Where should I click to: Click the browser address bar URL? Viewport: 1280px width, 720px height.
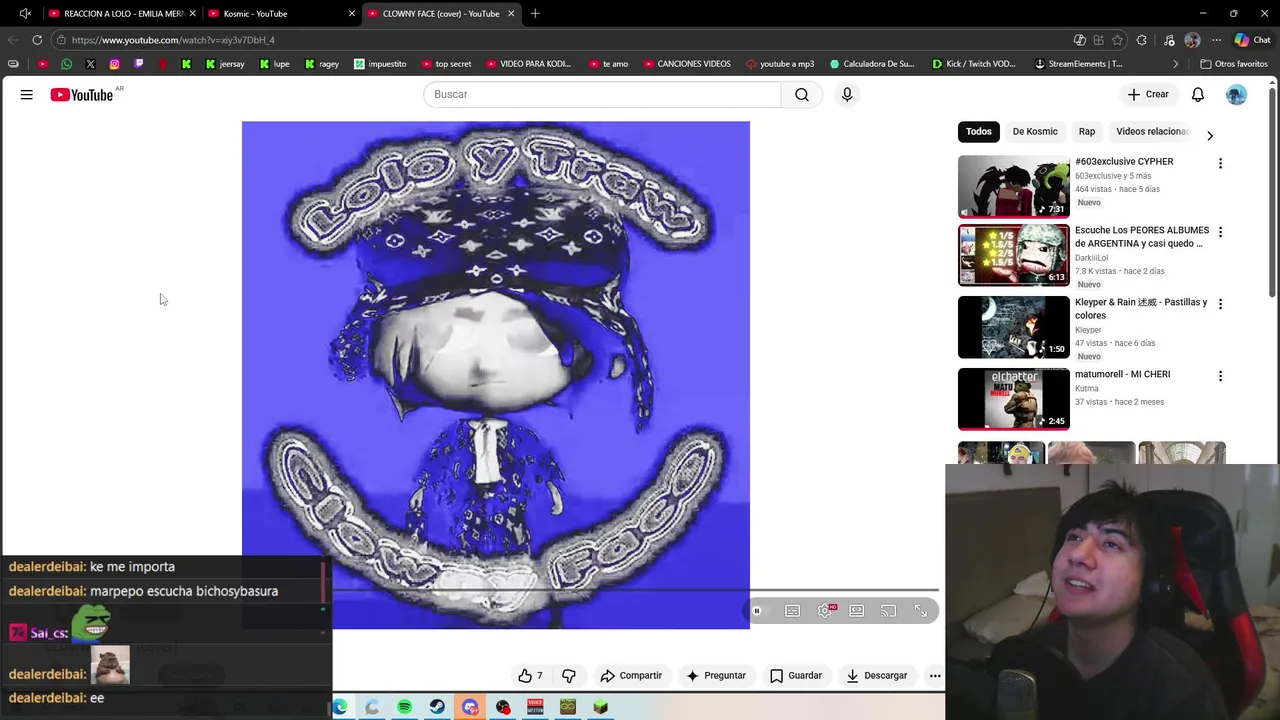[x=173, y=40]
